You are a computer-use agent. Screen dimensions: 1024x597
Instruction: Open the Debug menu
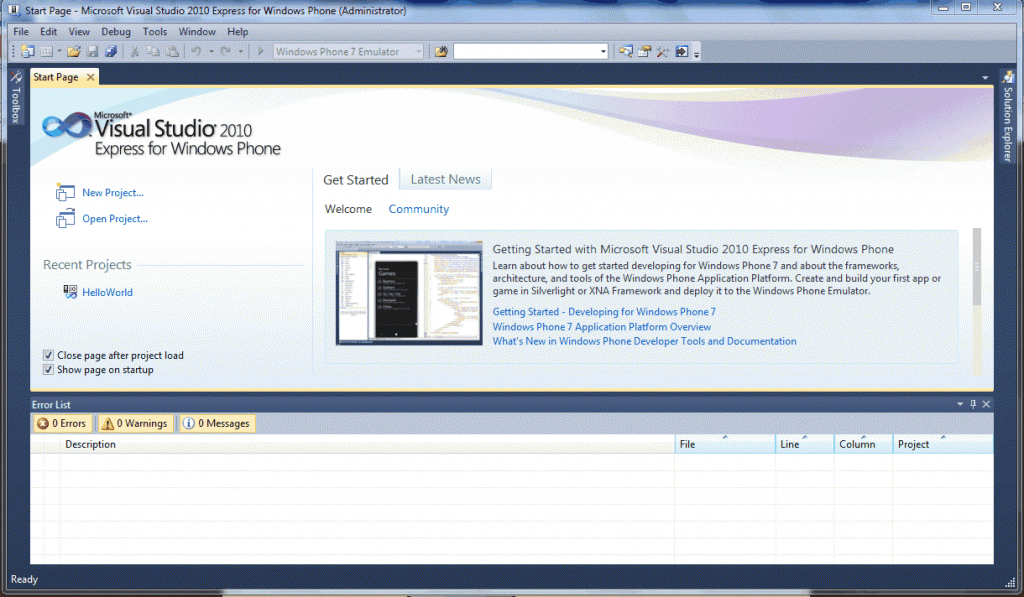click(116, 31)
